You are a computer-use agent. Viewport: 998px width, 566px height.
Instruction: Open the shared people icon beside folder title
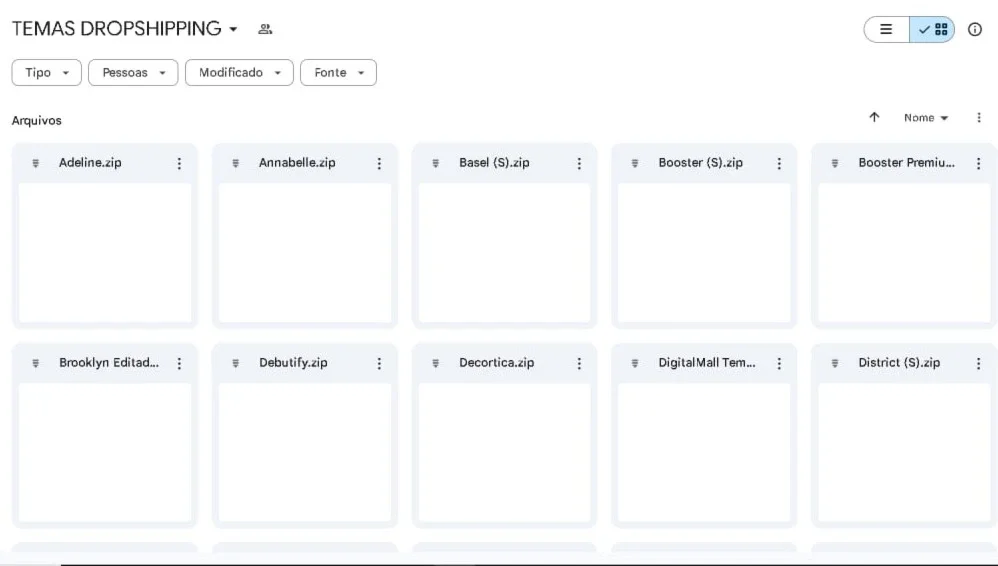[265, 29]
